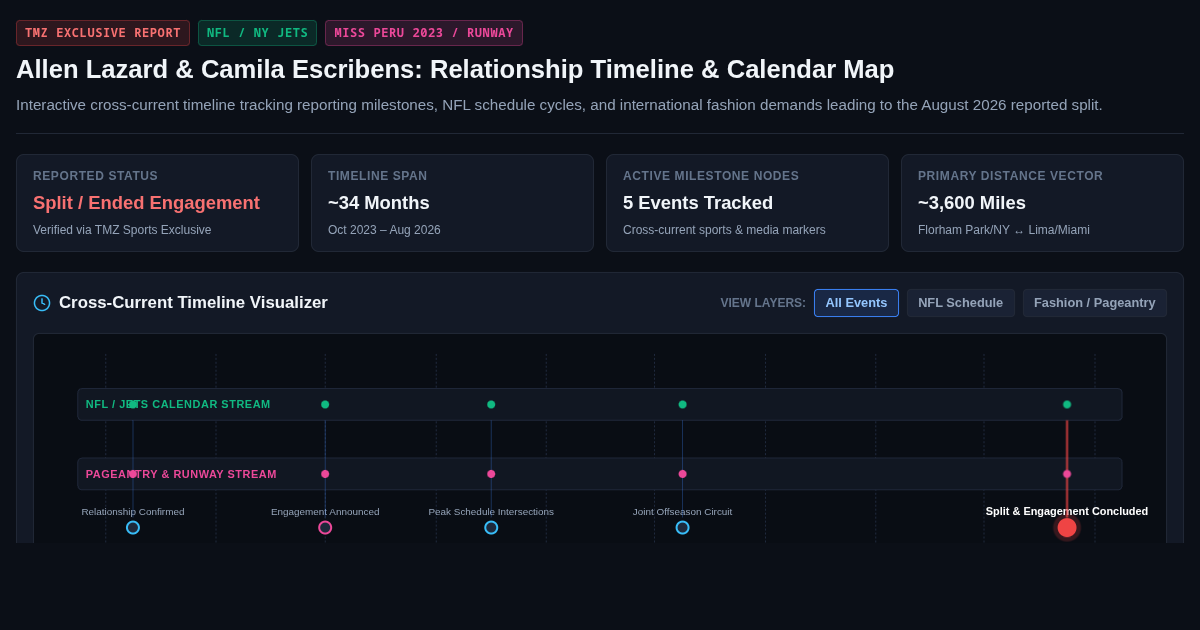
Task: Click the VIEW LAYERS label
Action: [x=763, y=303]
